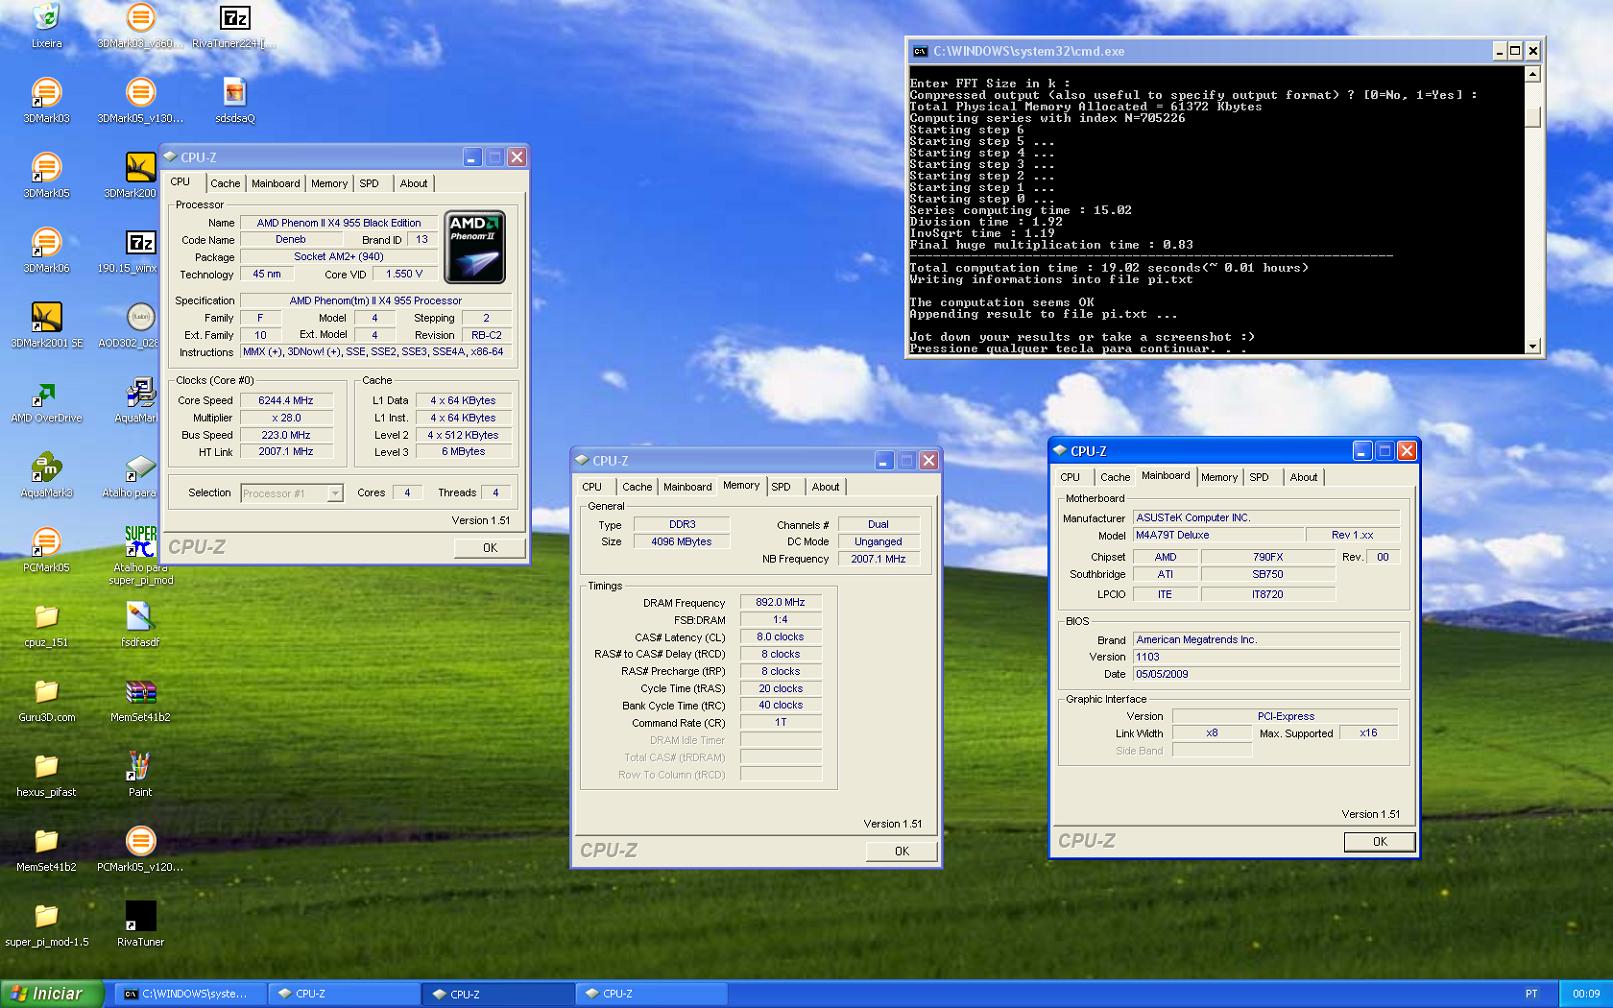Expand the Processor #1 selection dropdown
The height and width of the screenshot is (1008, 1613).
335,493
